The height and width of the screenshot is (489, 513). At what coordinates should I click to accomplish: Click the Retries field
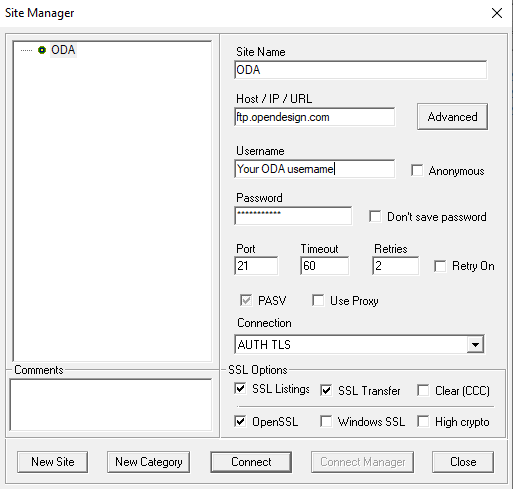[395, 266]
